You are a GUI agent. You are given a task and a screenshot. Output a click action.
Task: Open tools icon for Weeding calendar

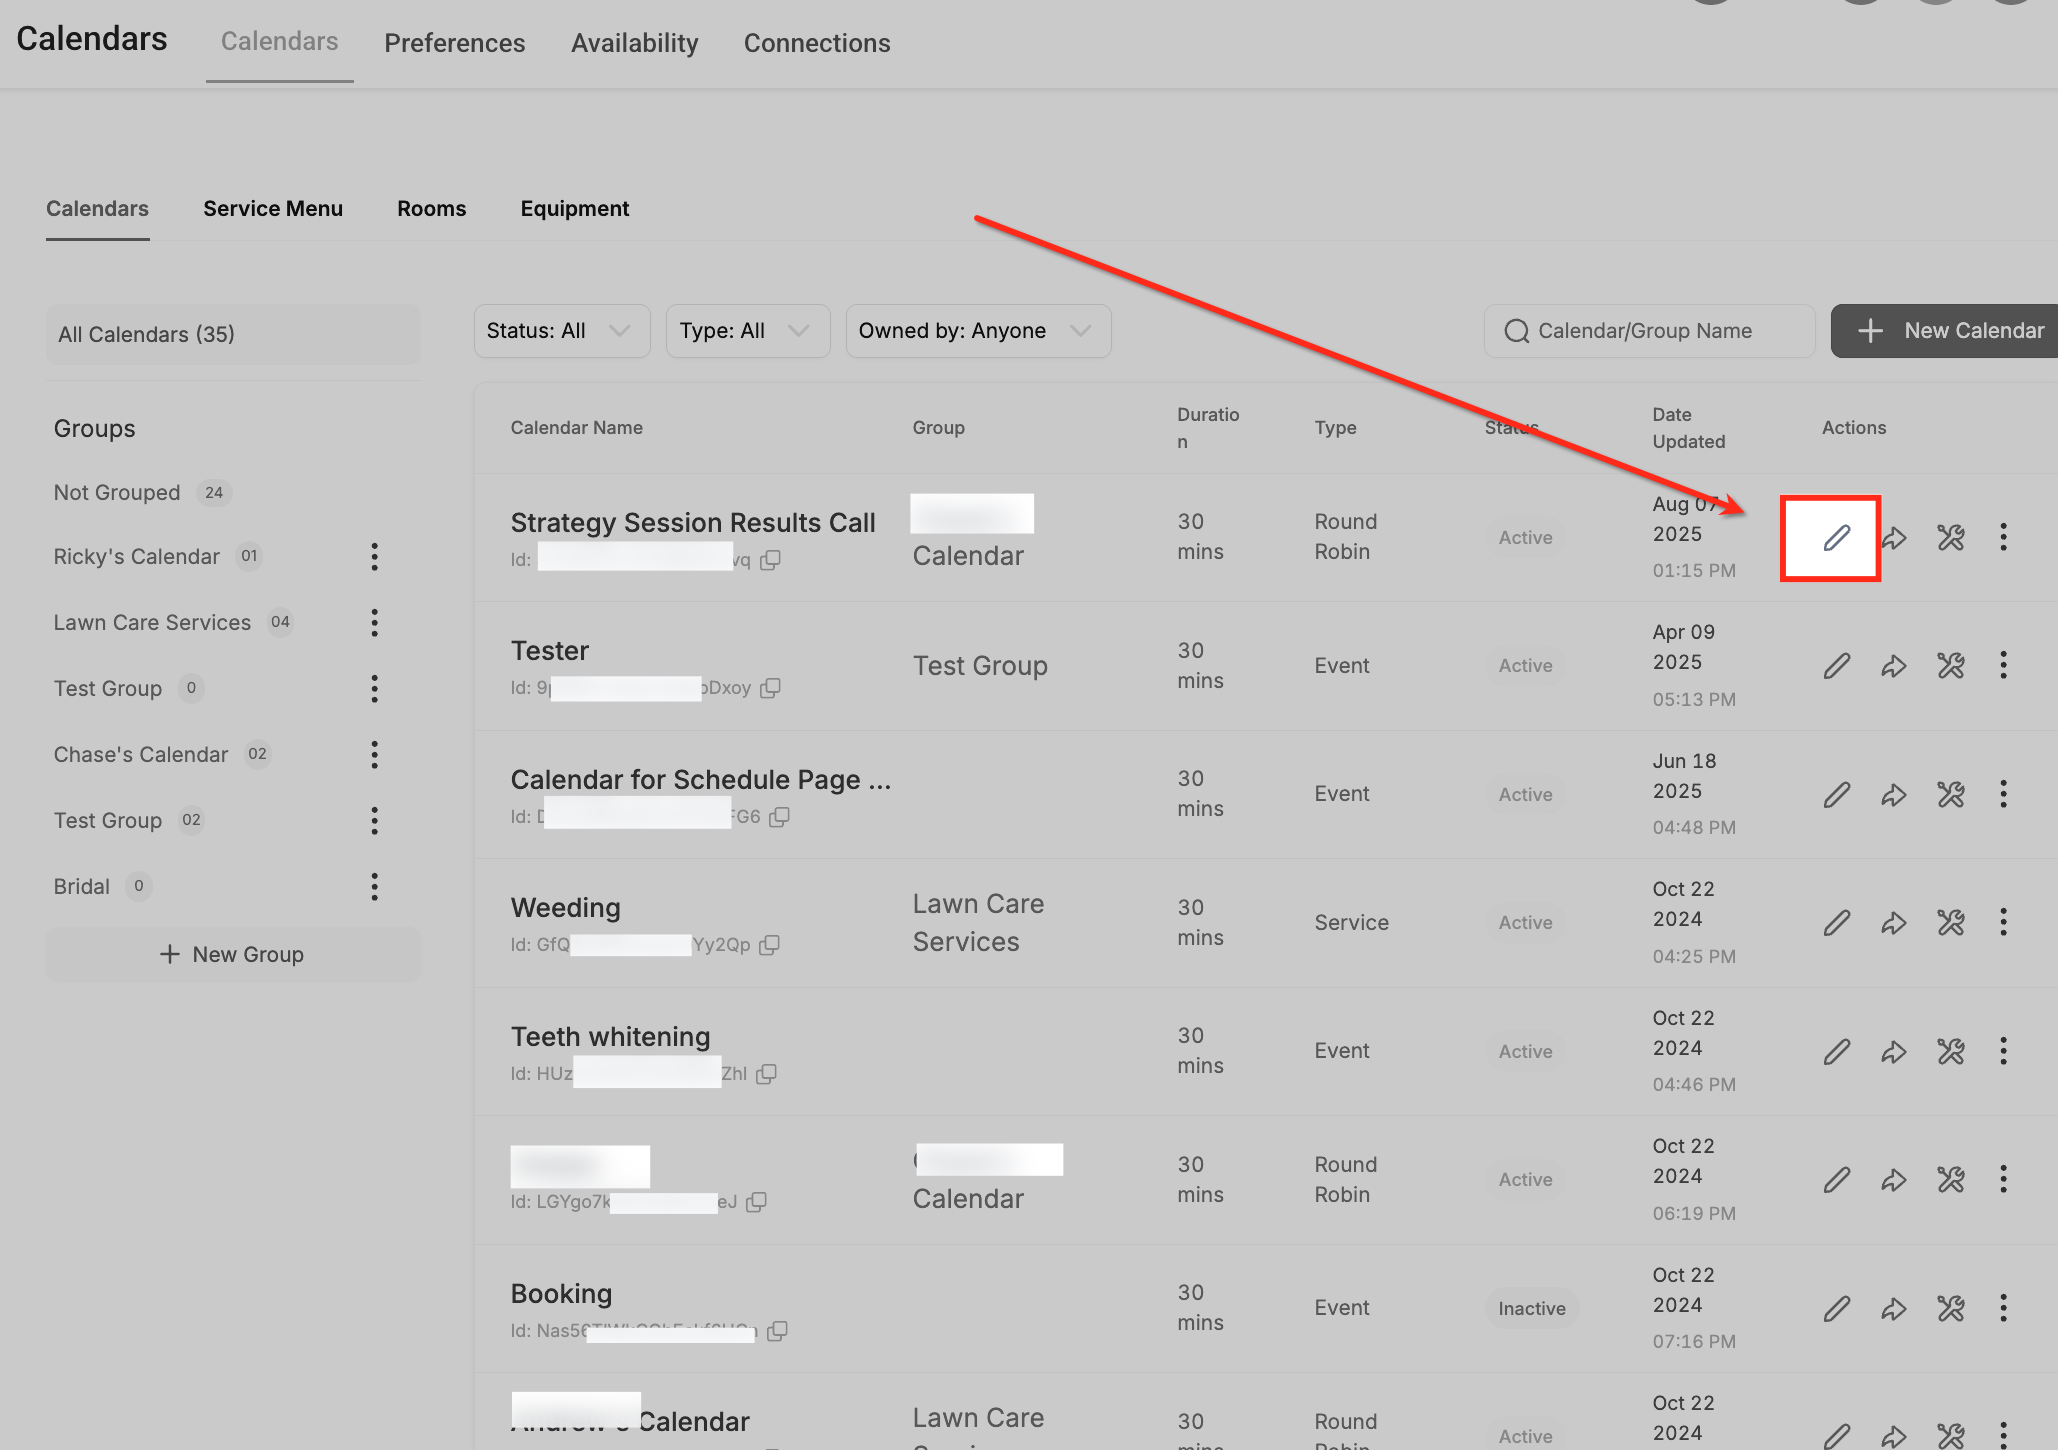pos(1950,923)
